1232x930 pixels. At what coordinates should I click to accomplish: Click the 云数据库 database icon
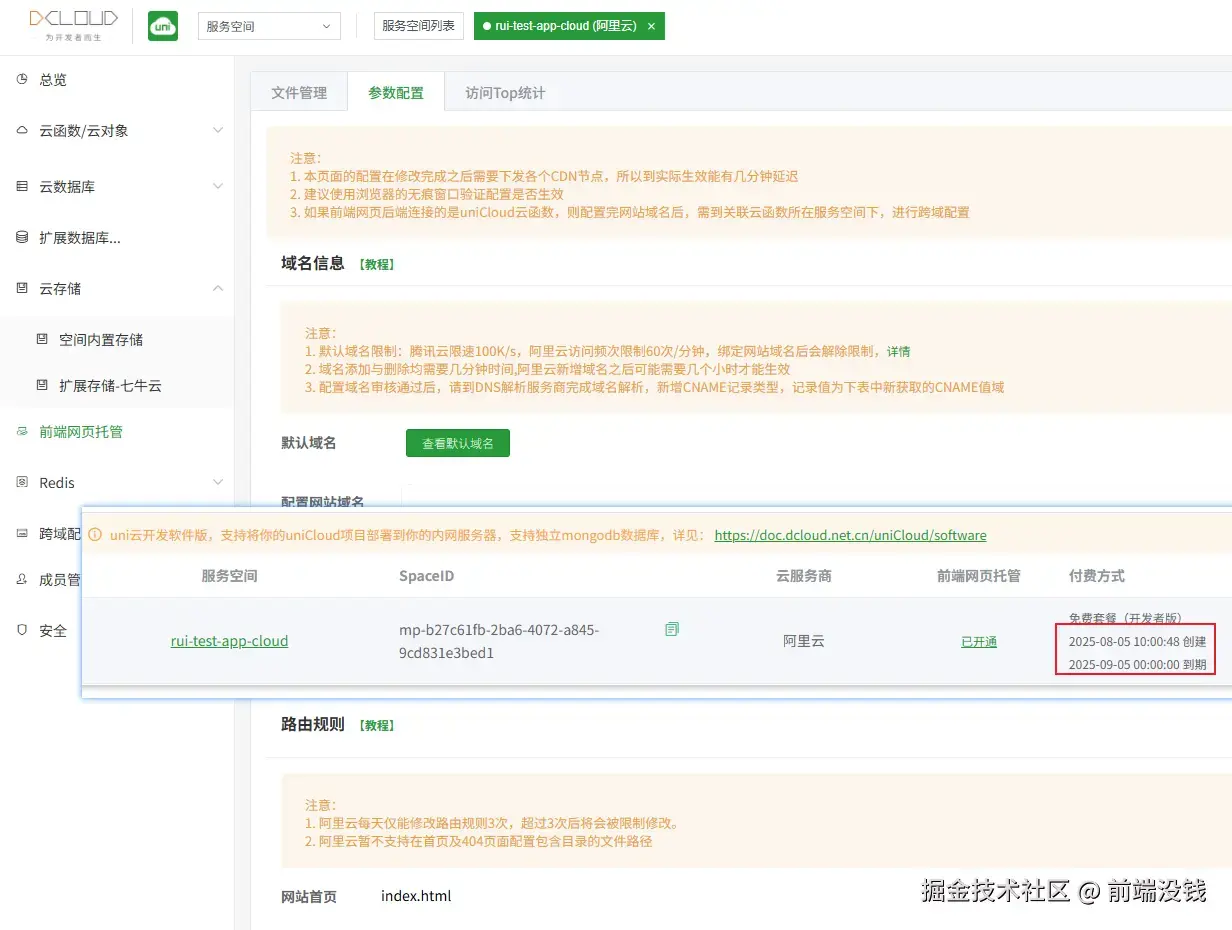point(22,186)
